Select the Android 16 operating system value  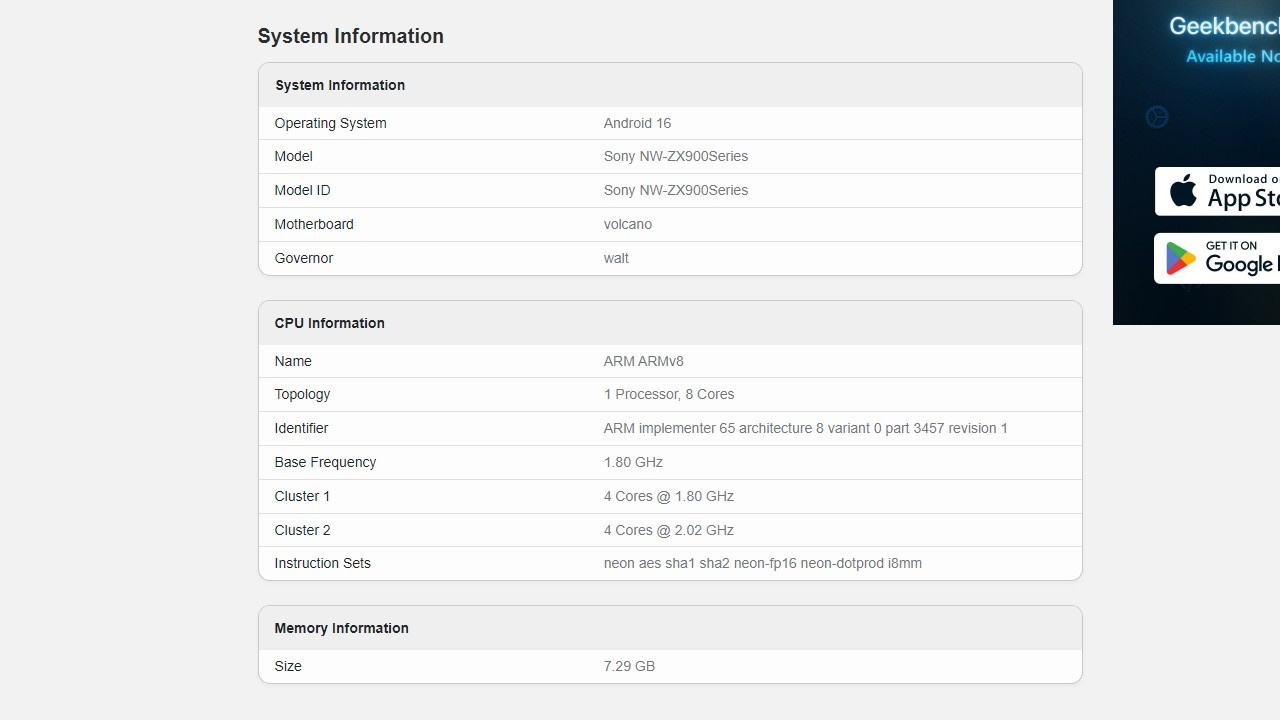click(637, 123)
